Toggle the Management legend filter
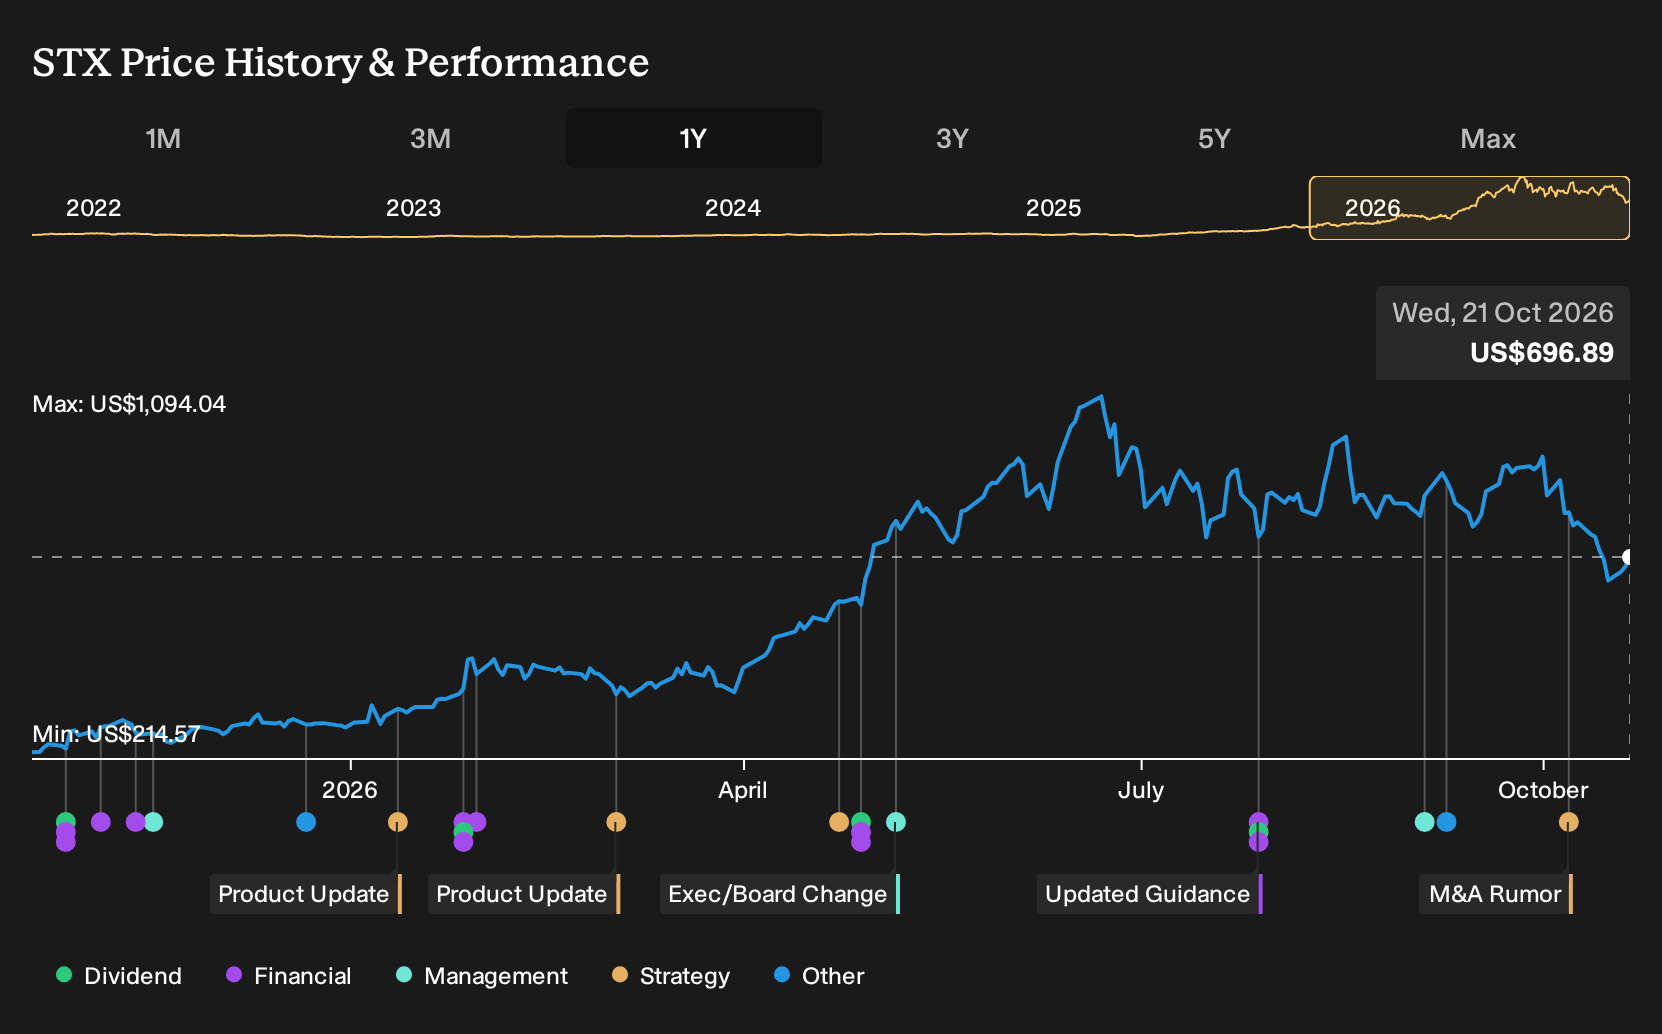Viewport: 1662px width, 1034px height. [x=482, y=976]
